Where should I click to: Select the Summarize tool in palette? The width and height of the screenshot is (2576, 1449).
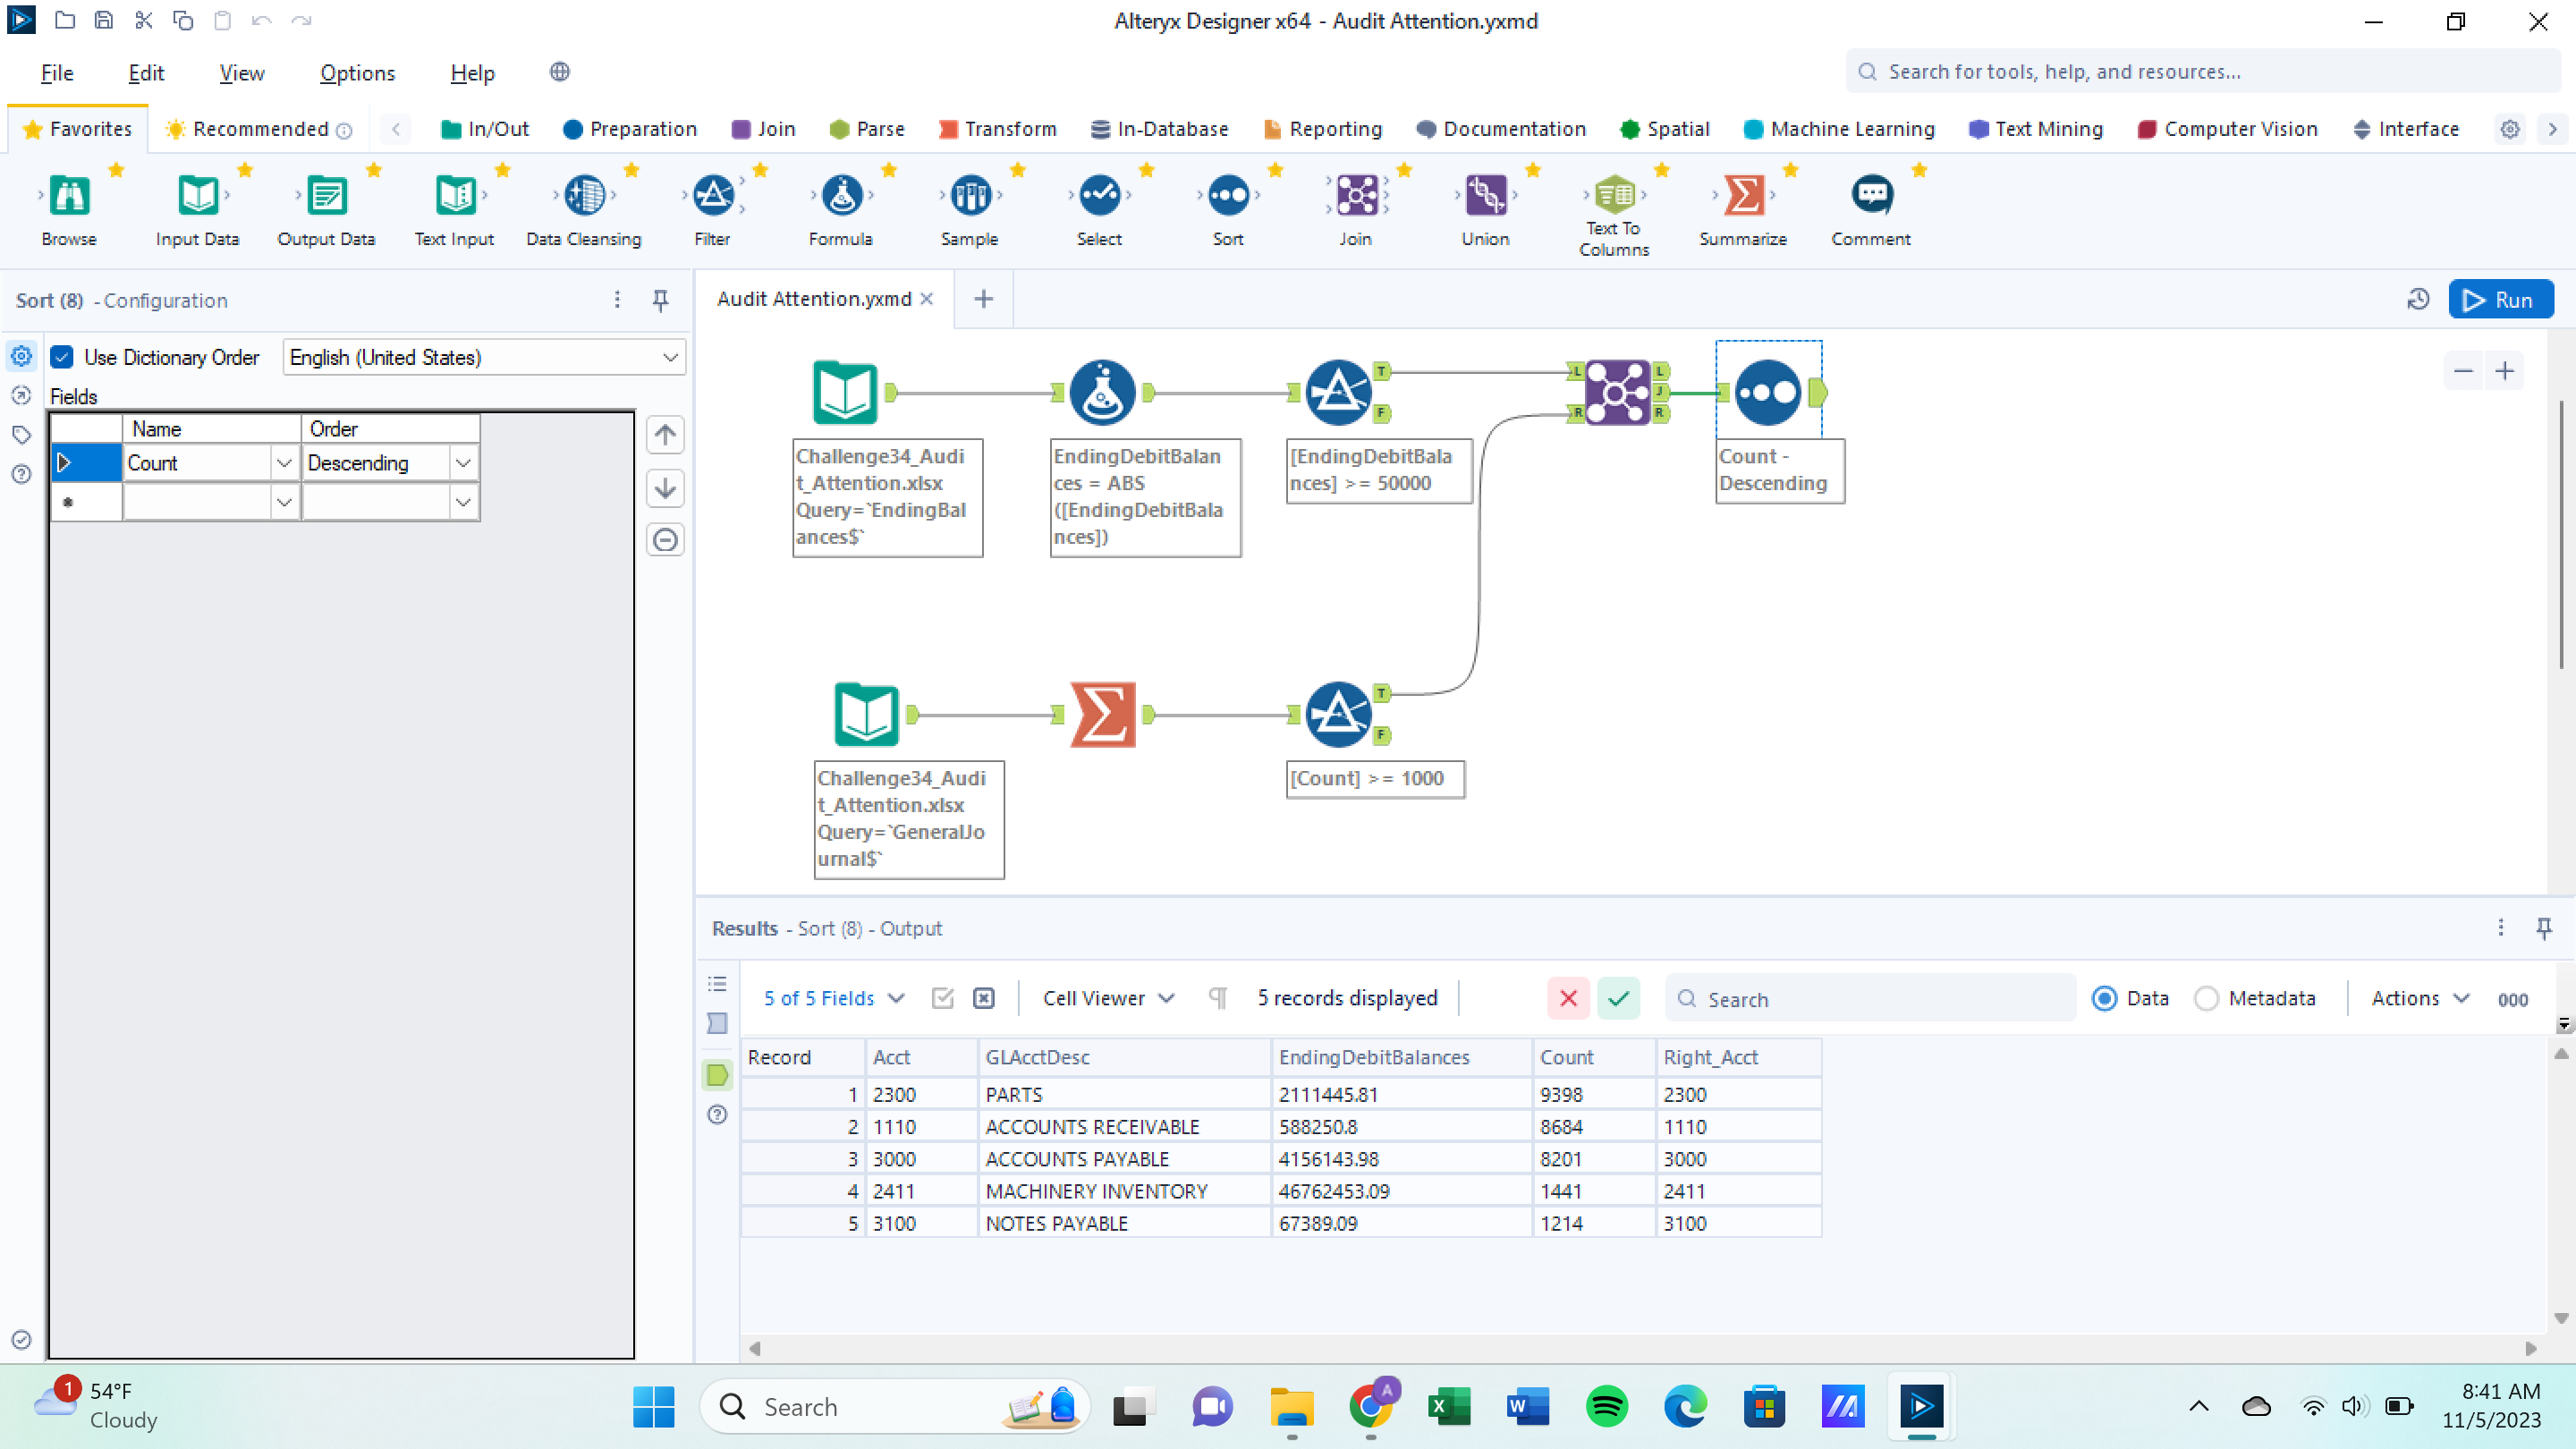point(1743,207)
